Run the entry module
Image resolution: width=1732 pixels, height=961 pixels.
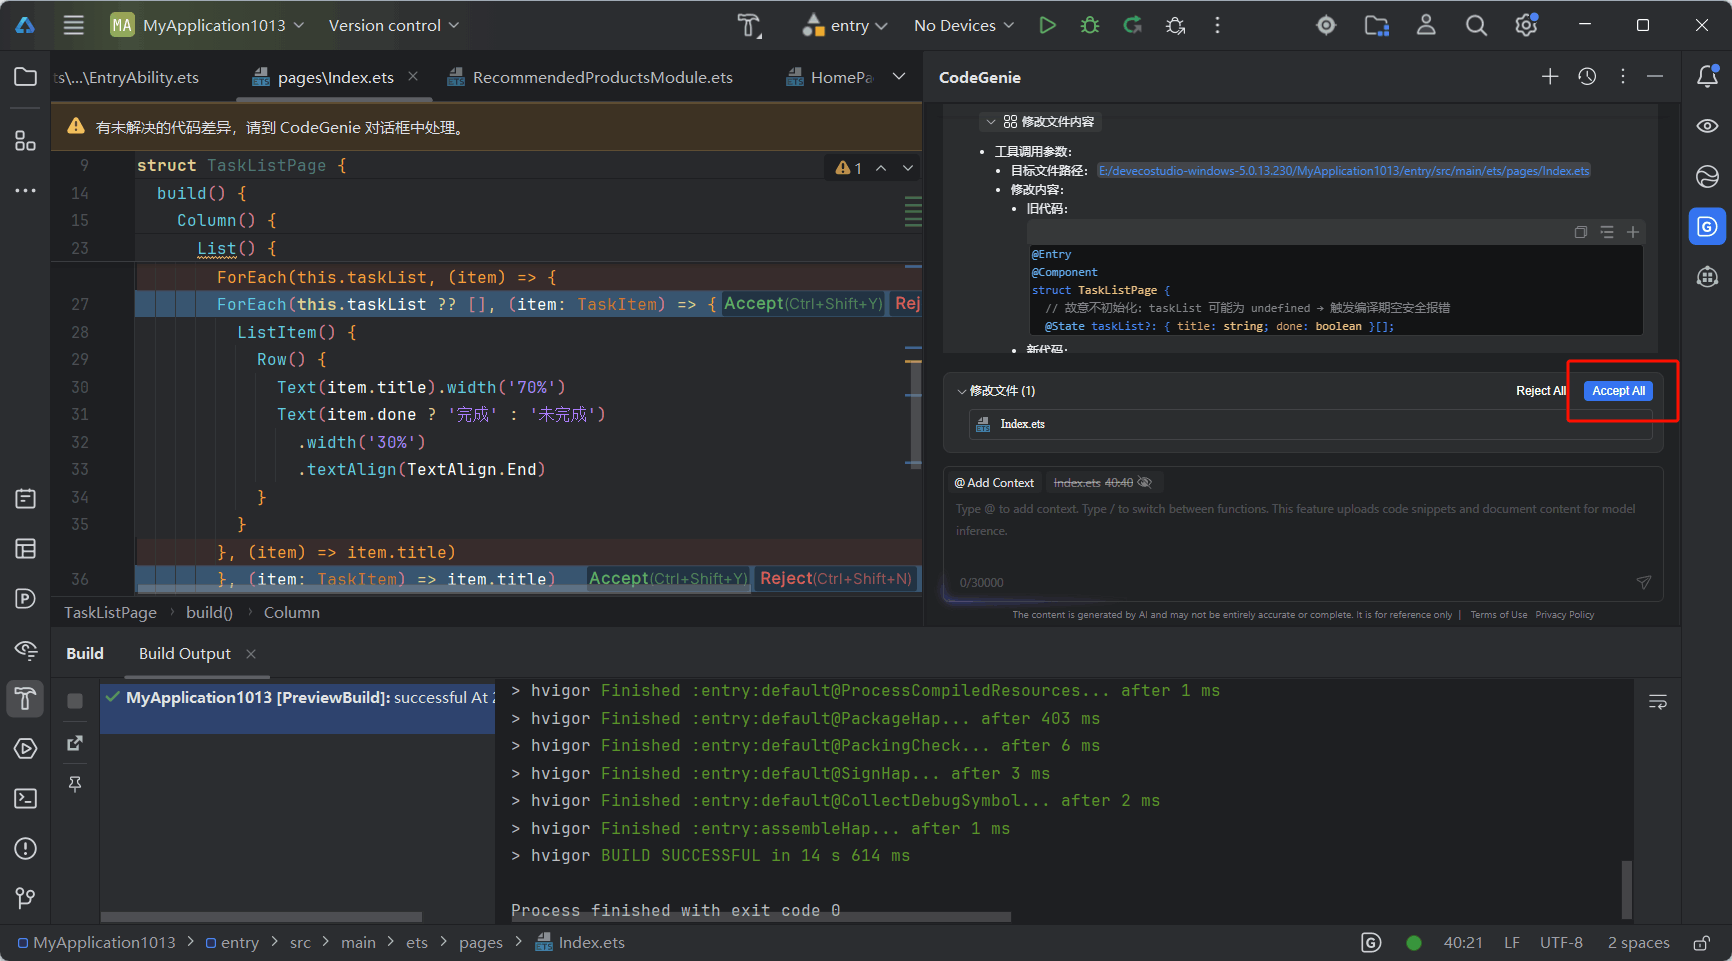point(1047,25)
